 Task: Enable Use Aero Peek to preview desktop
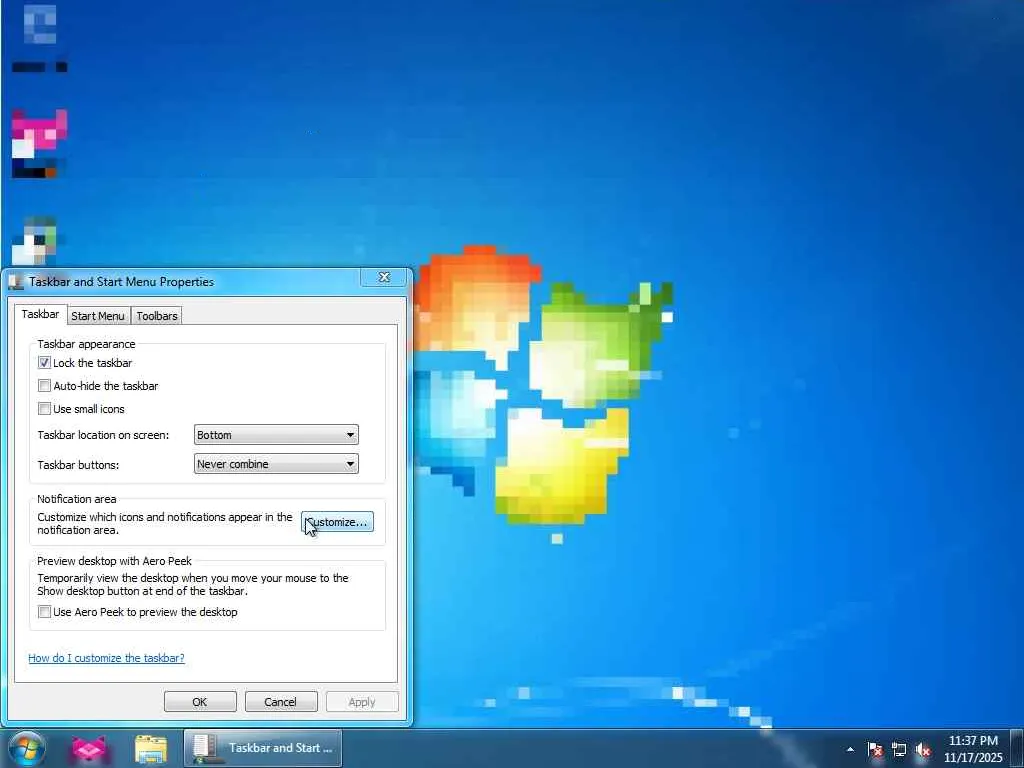pos(44,612)
